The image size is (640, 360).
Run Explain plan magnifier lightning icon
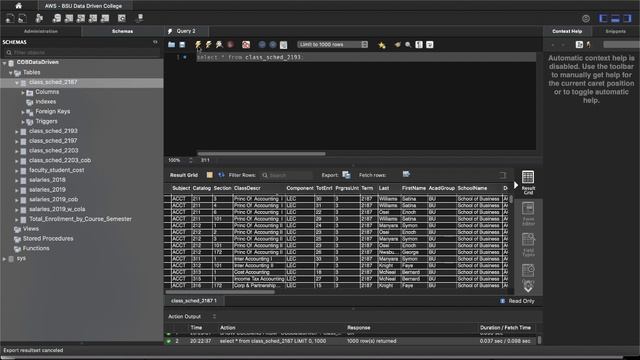219,44
